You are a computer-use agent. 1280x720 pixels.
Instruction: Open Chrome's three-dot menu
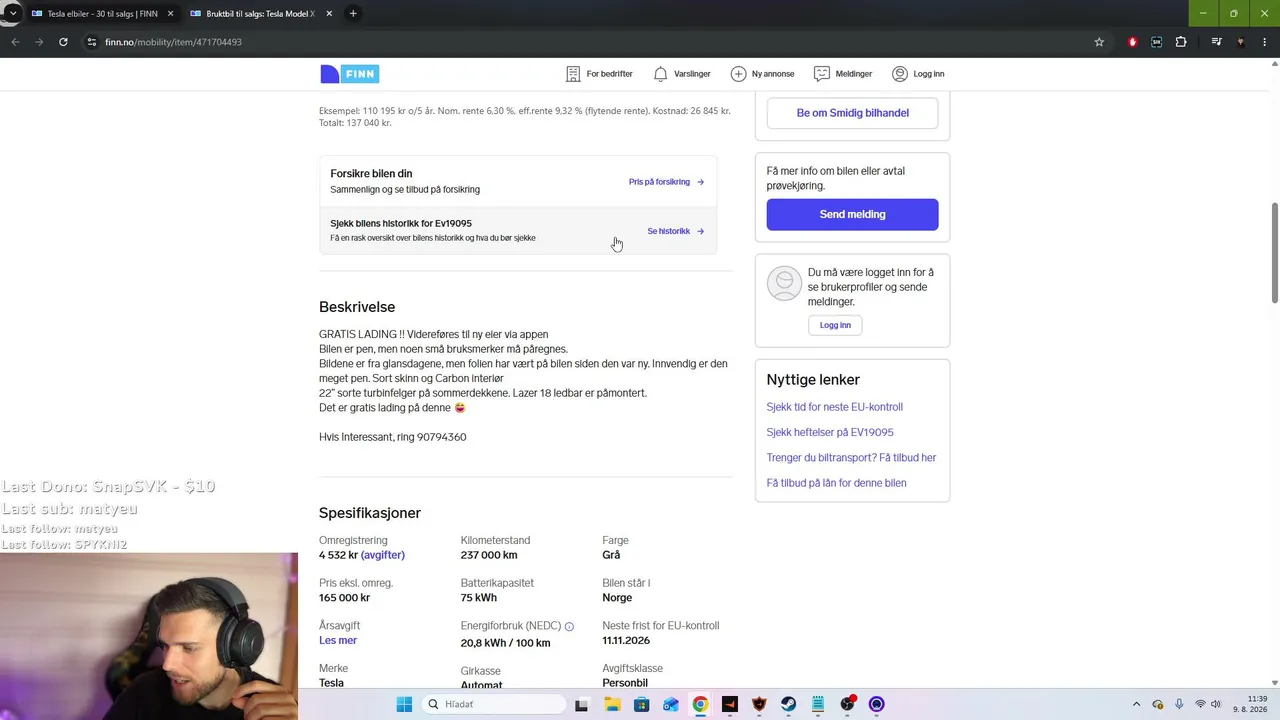pos(1265,42)
